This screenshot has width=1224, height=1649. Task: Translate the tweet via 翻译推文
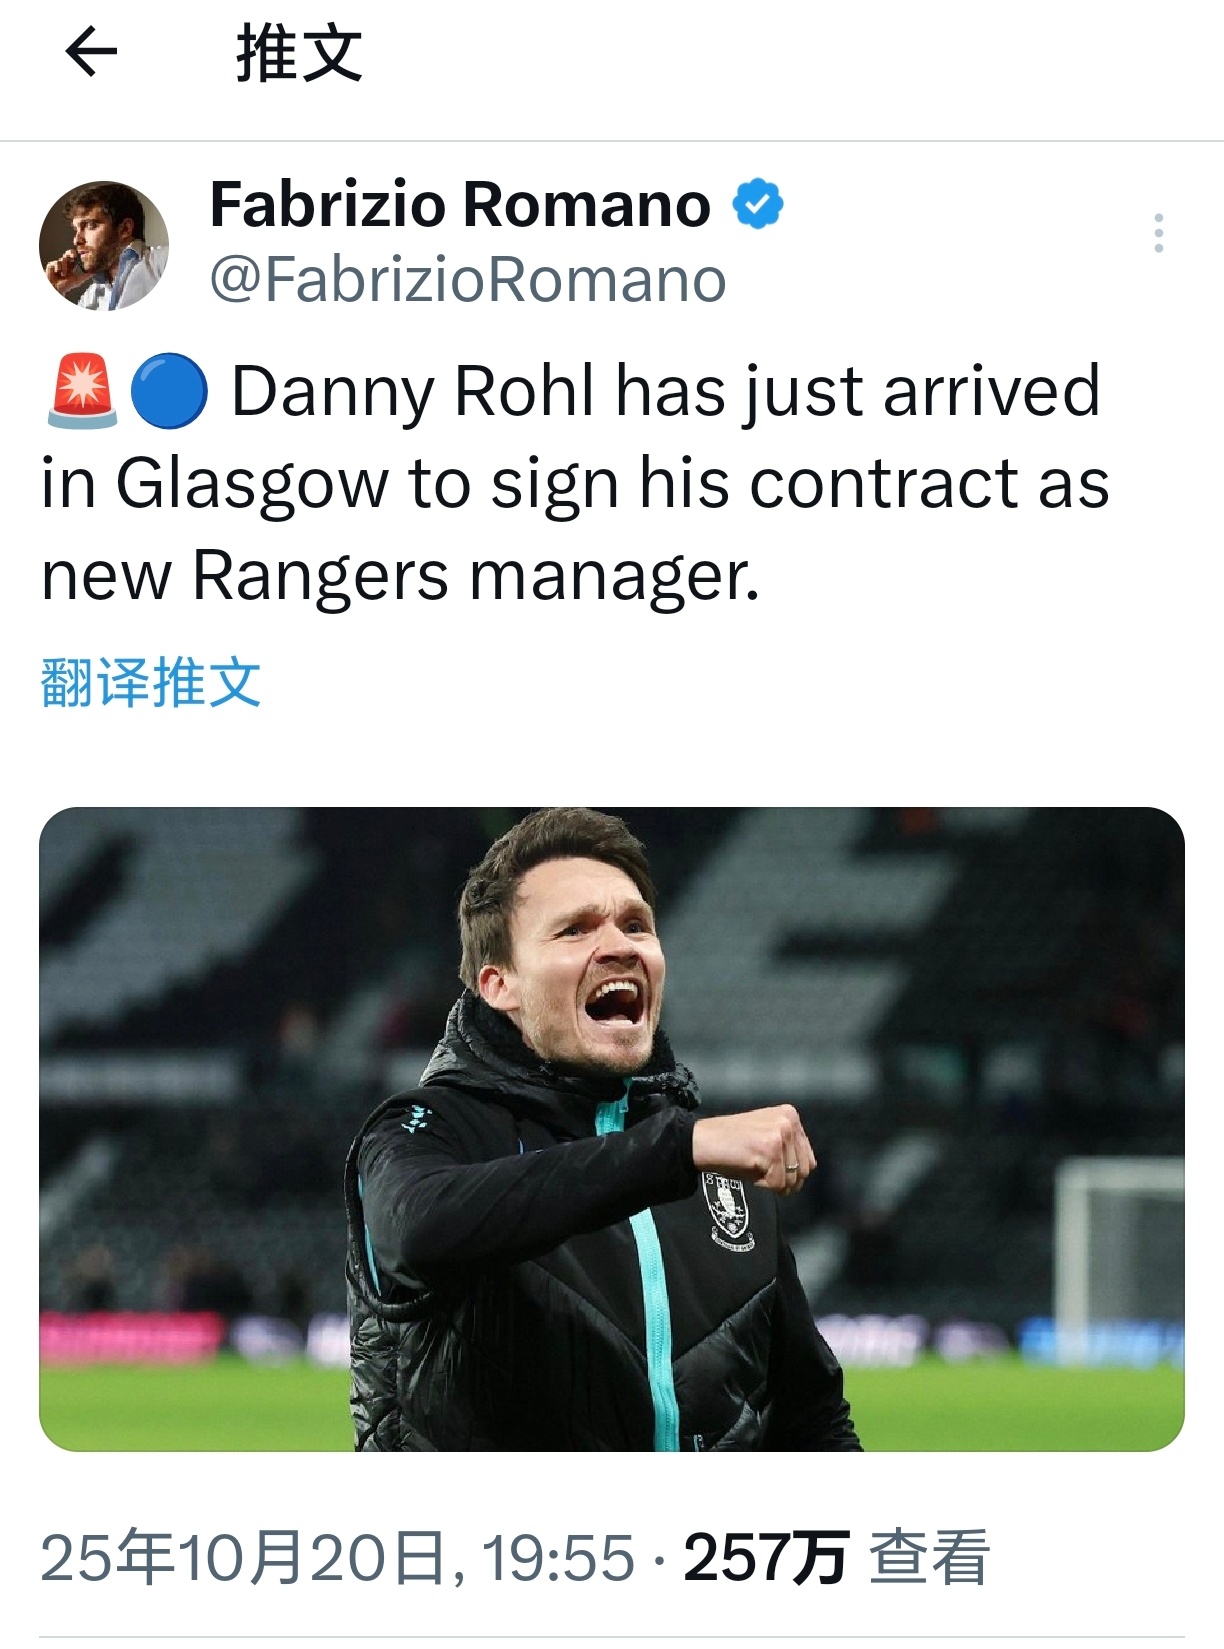tap(151, 683)
